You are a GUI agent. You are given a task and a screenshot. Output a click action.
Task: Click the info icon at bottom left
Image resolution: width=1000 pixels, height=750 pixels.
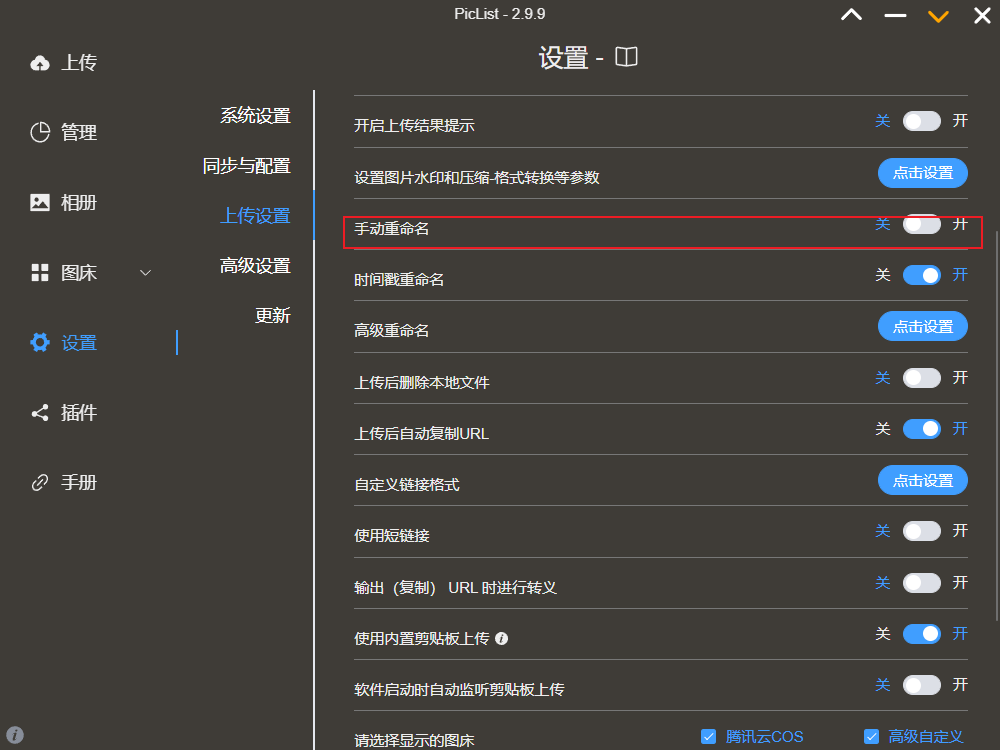click(x=15, y=735)
